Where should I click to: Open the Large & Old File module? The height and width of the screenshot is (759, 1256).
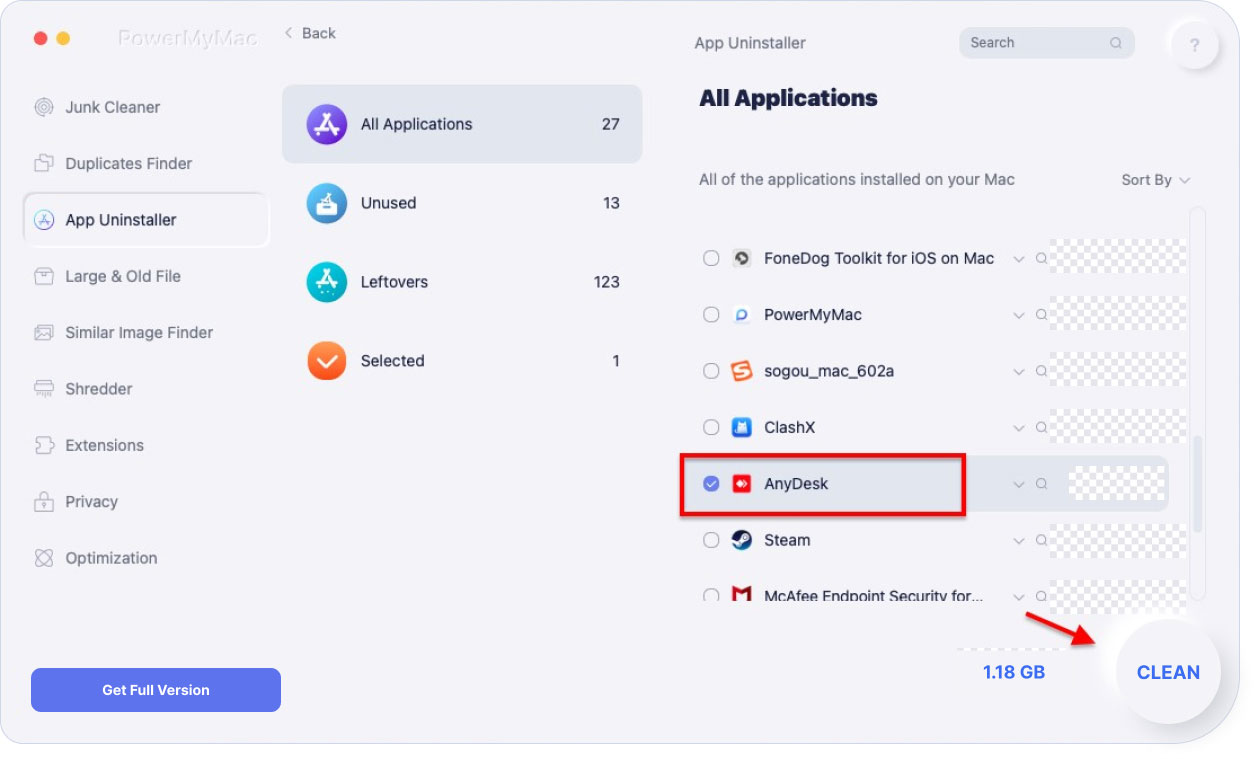[146, 276]
